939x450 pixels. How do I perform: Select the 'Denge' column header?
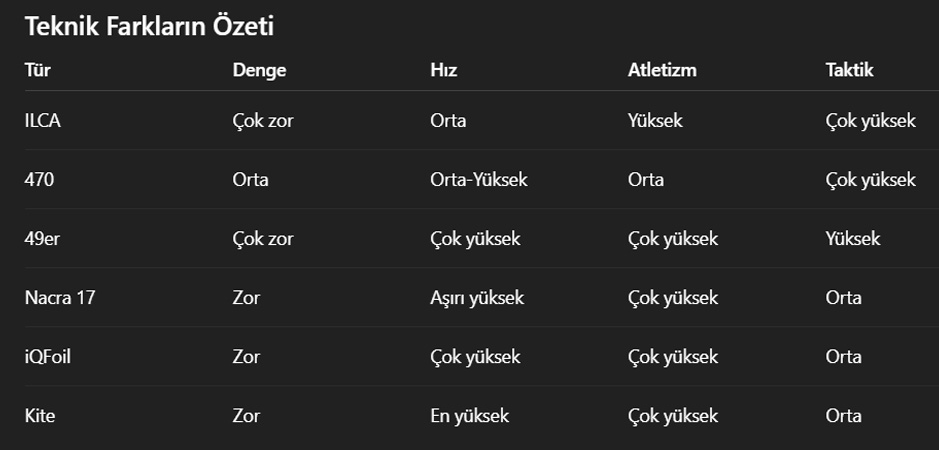coord(259,70)
